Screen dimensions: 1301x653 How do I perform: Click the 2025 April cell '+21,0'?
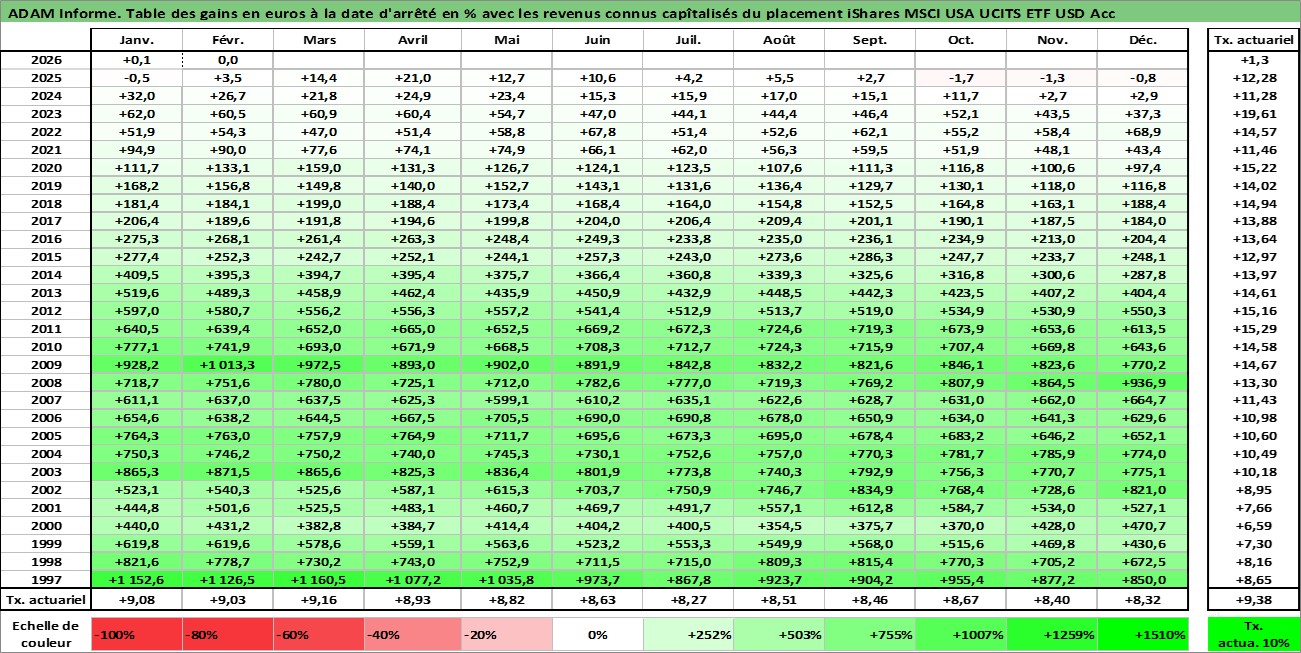click(412, 78)
